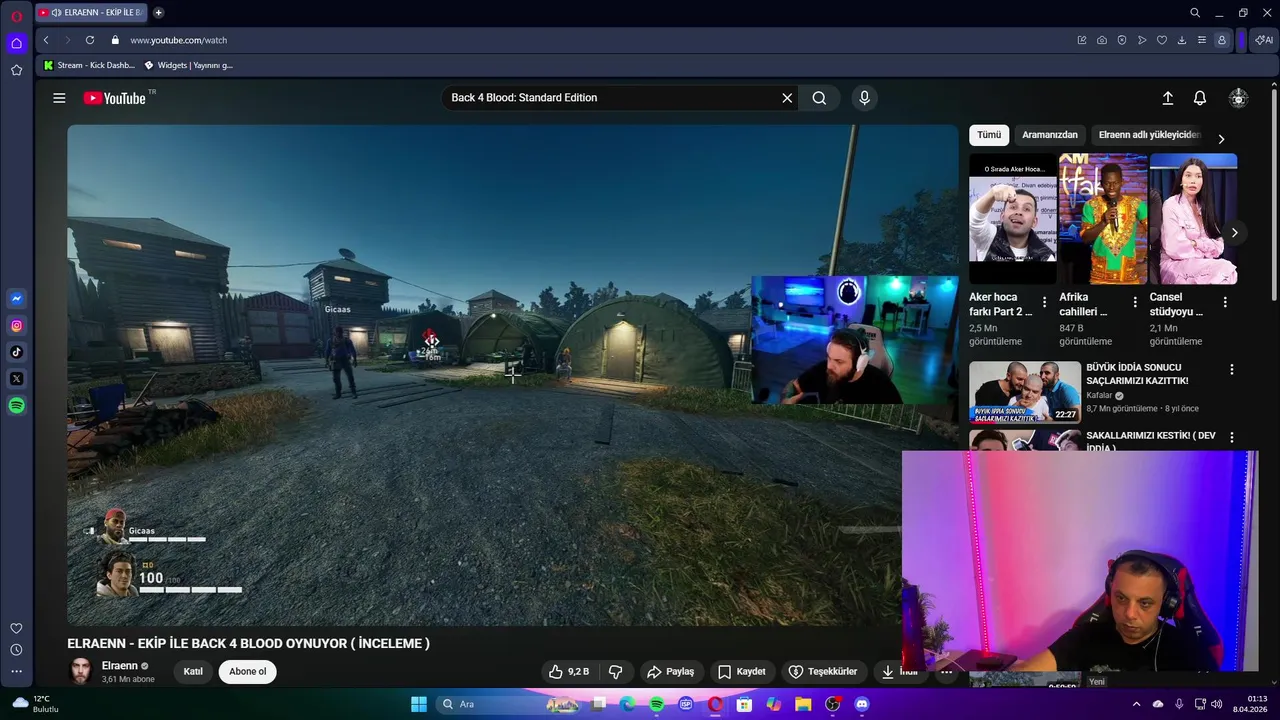Viewport: 1280px width, 720px height.
Task: Open more actions three-dot menu under video
Action: point(946,672)
